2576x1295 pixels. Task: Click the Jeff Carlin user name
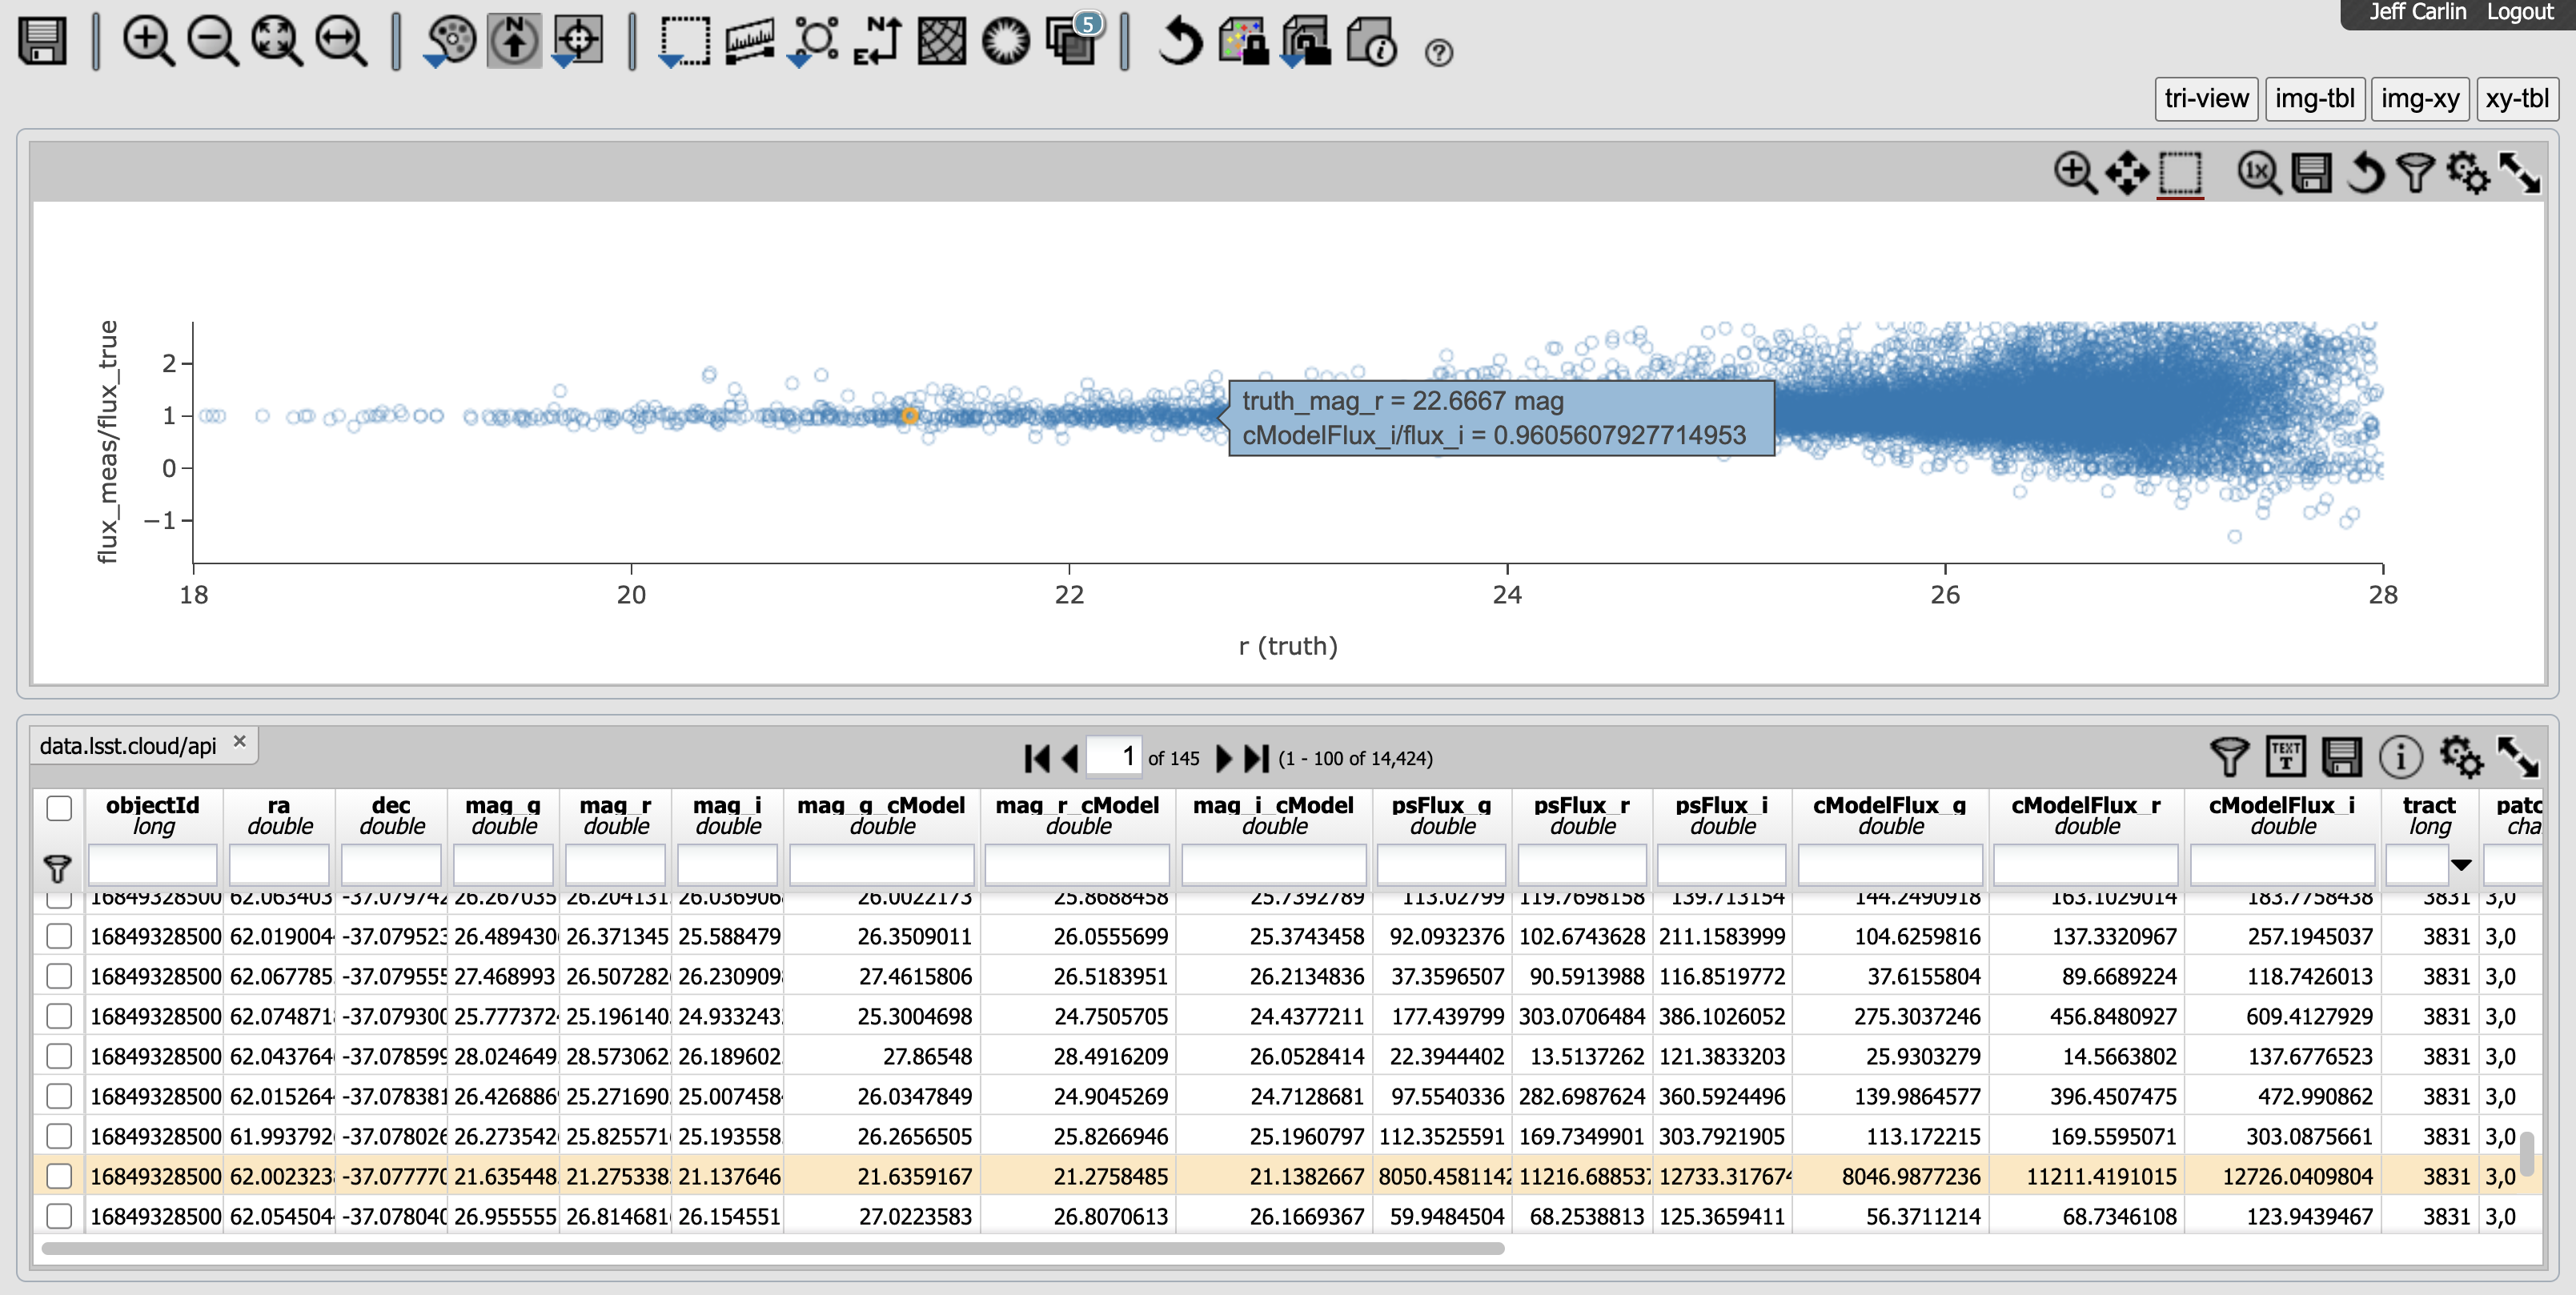(2417, 12)
